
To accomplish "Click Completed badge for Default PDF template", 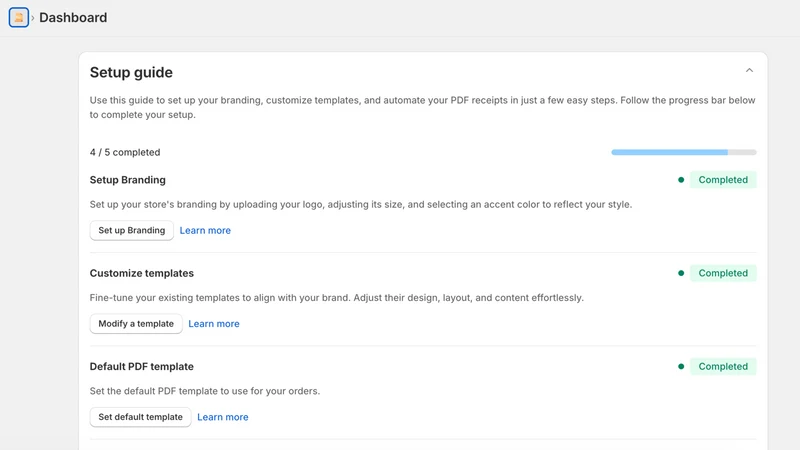I will pos(723,366).
